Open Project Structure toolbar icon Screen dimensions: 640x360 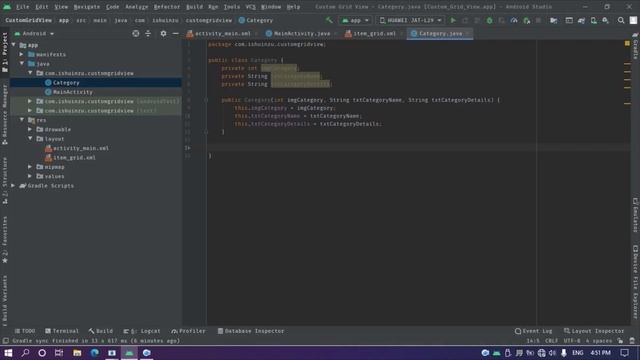pyautogui.click(x=554, y=20)
